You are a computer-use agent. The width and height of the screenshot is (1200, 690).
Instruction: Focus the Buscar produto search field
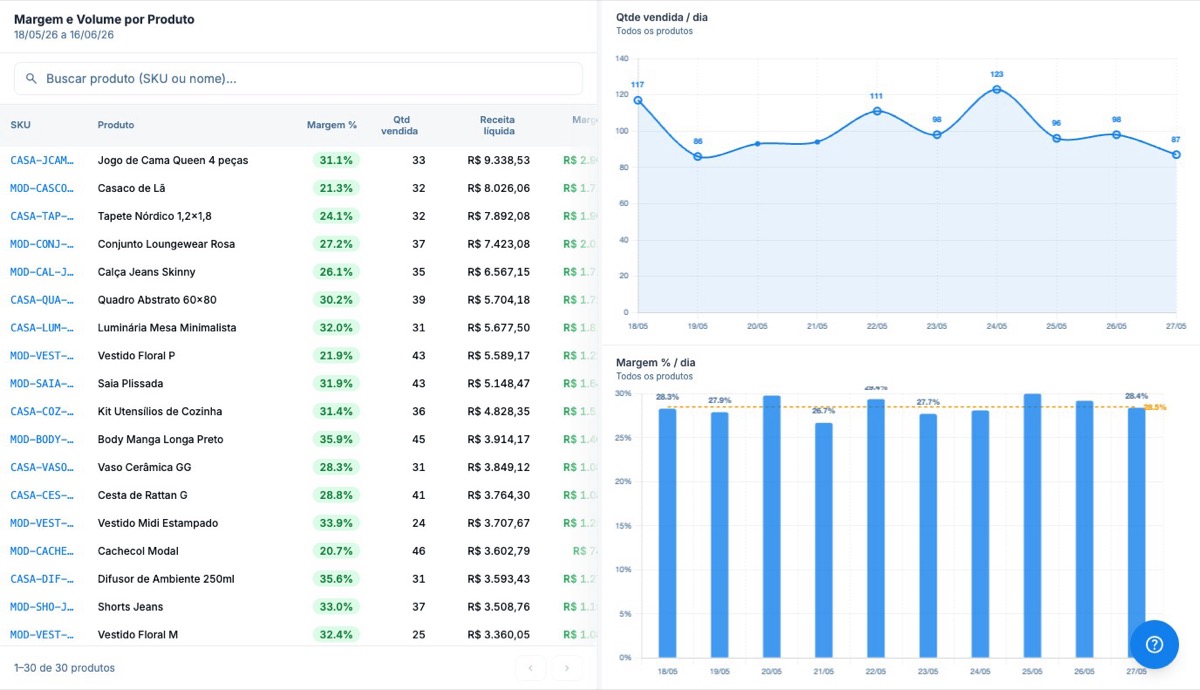pos(298,78)
